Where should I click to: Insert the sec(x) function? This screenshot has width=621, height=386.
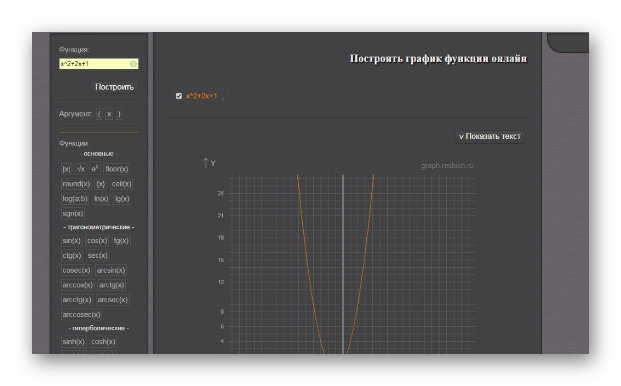point(97,255)
